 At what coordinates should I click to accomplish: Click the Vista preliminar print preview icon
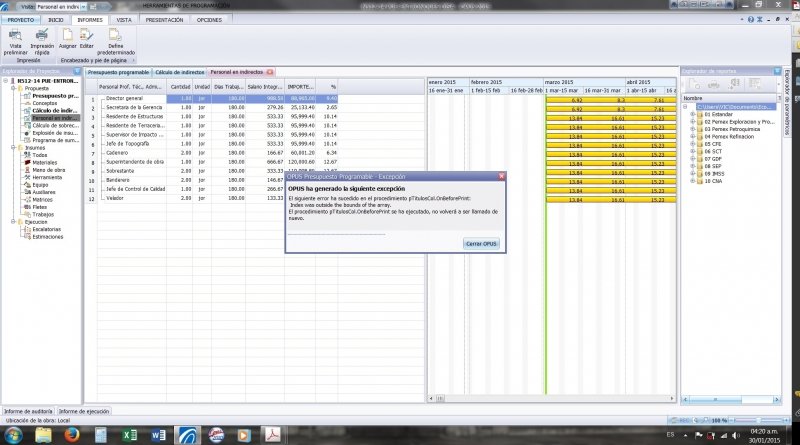[x=15, y=34]
